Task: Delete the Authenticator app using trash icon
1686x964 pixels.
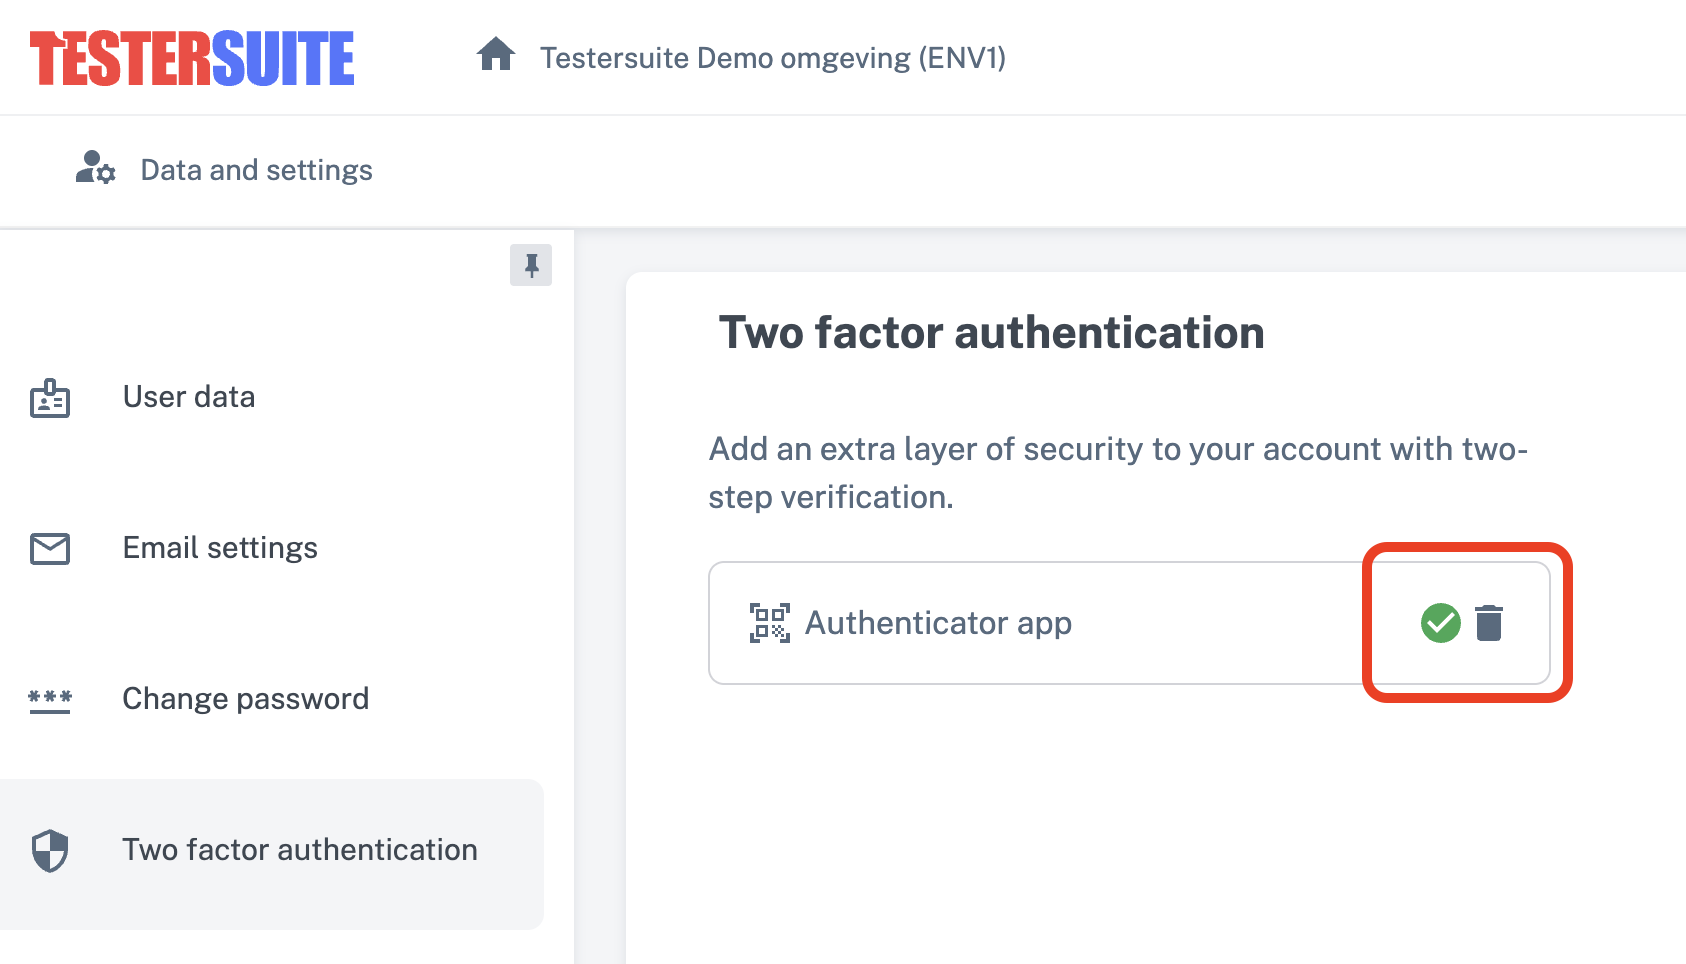Action: (x=1489, y=623)
